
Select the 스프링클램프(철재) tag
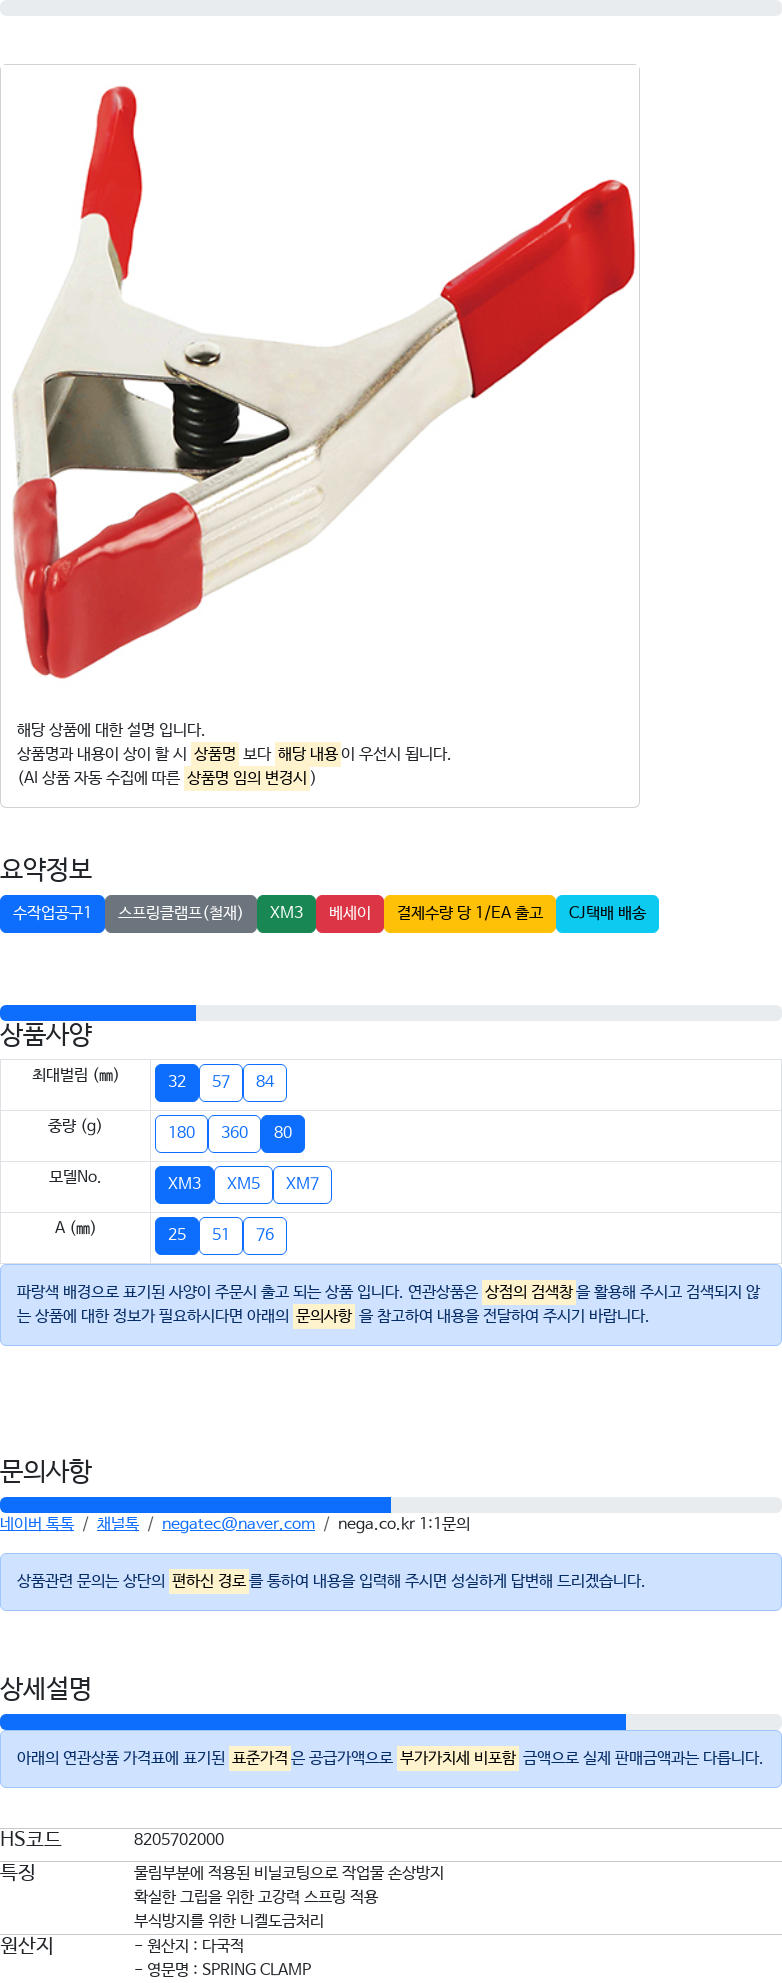click(181, 913)
